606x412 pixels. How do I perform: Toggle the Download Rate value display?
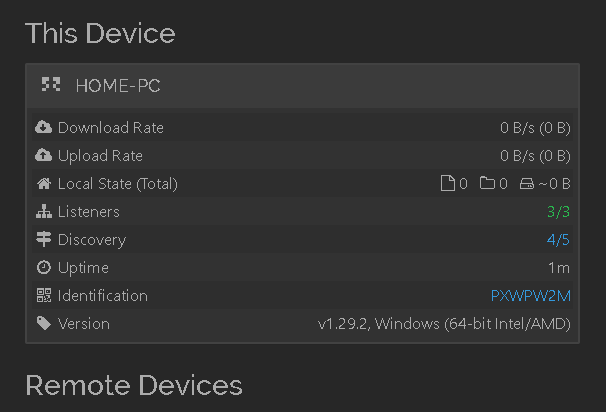pyautogui.click(x=535, y=128)
